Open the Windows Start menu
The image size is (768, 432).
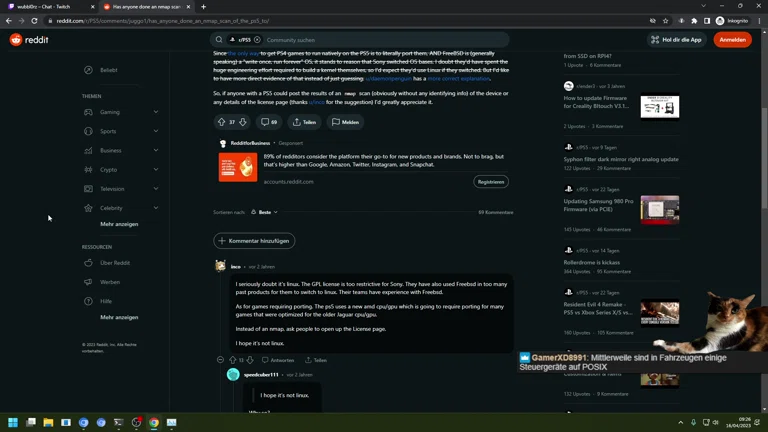14,423
